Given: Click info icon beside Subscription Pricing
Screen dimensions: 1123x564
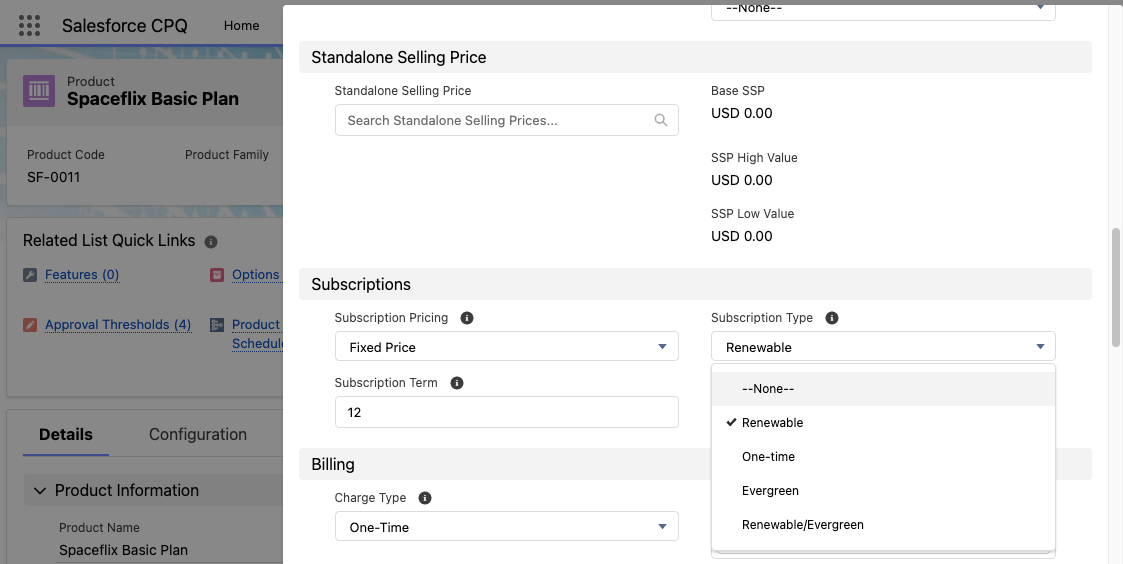Looking at the screenshot, I should point(467,318).
